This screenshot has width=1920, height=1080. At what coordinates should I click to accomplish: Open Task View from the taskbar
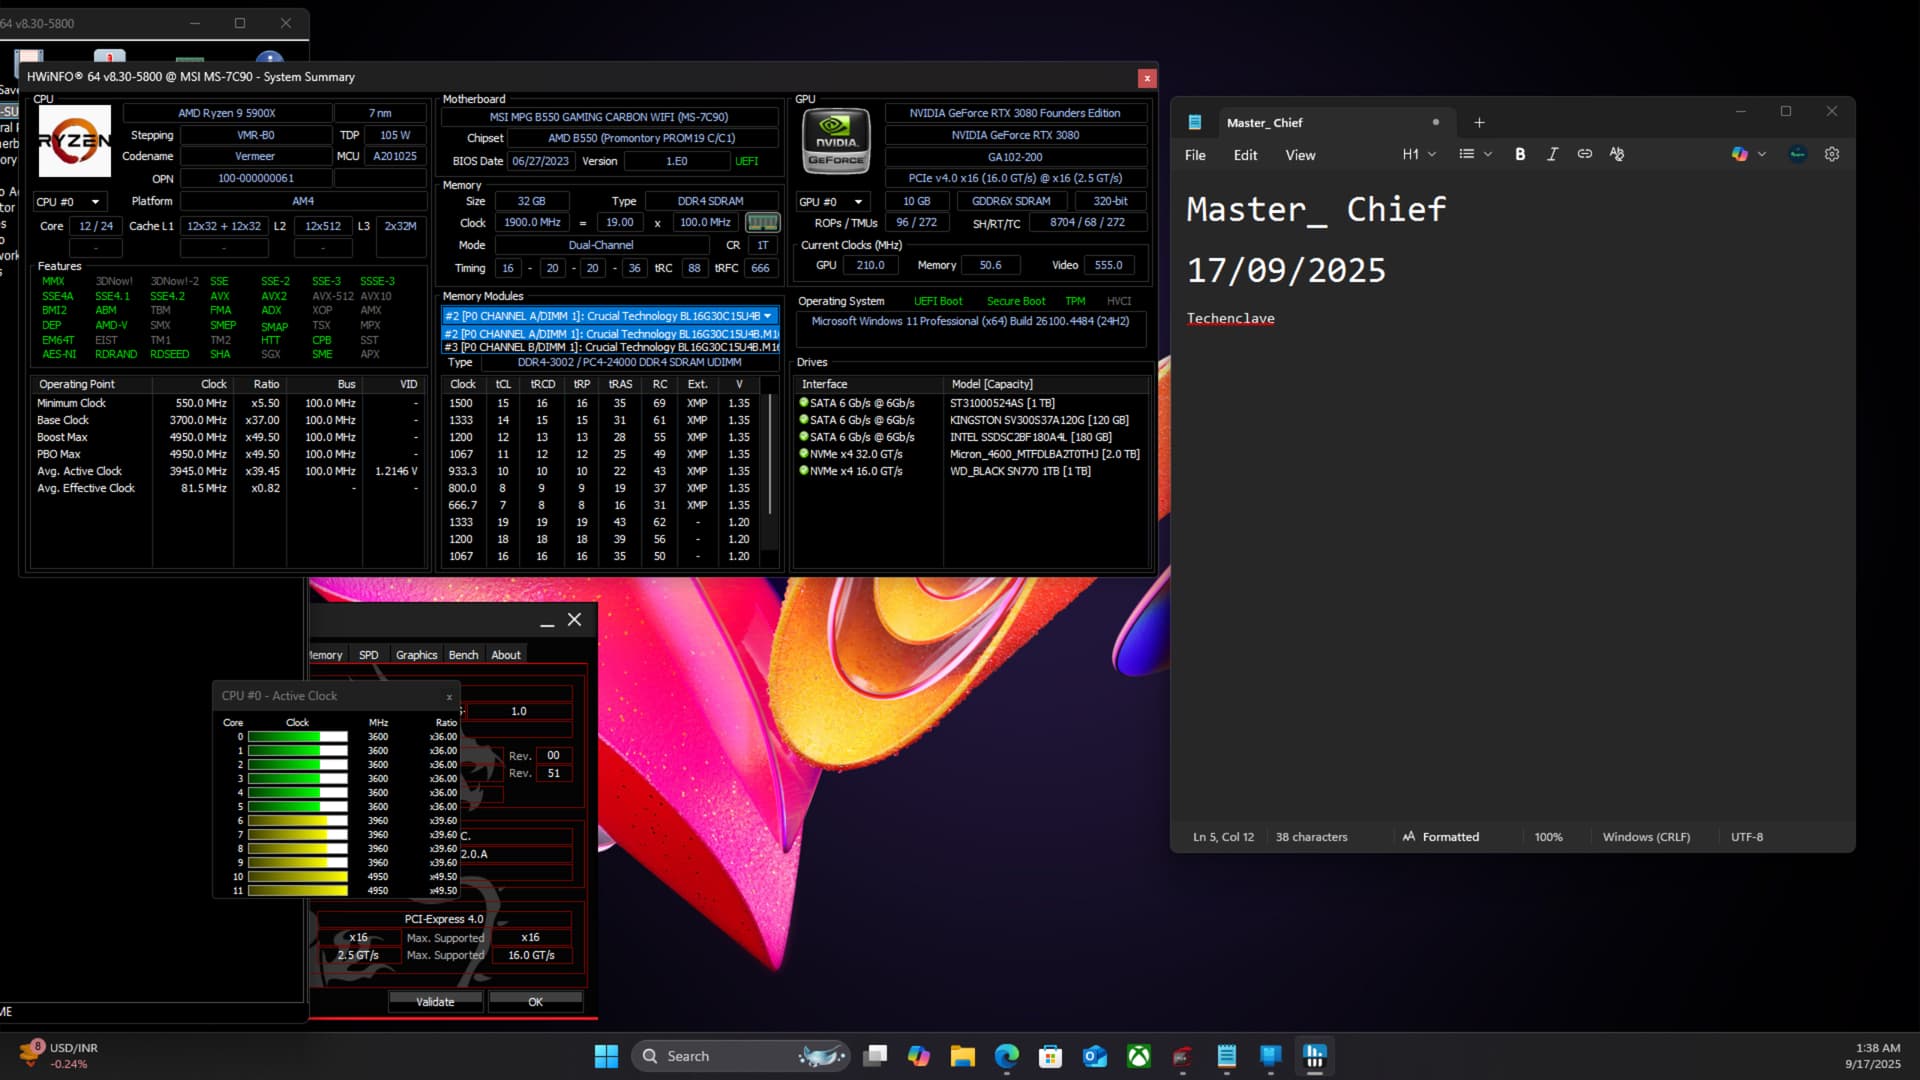(x=875, y=1056)
